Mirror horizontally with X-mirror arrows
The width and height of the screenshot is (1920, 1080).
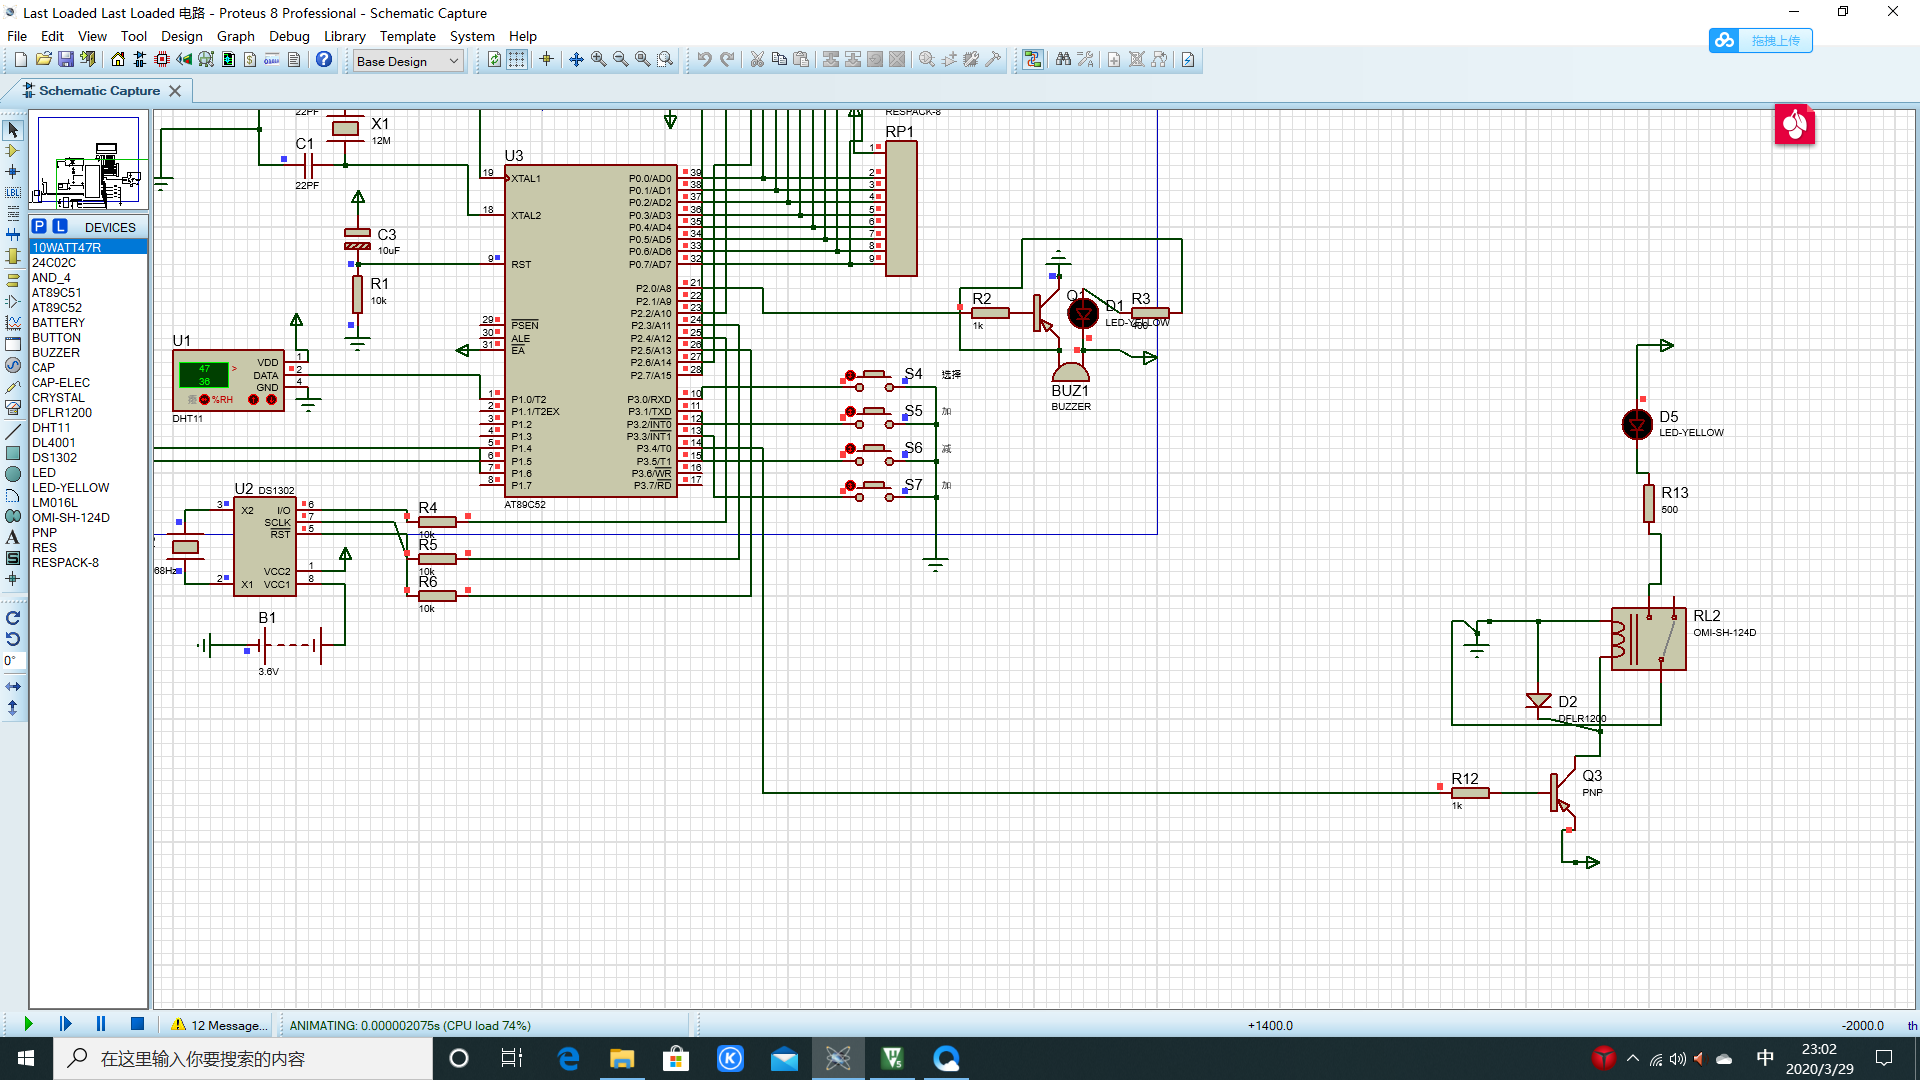point(13,687)
